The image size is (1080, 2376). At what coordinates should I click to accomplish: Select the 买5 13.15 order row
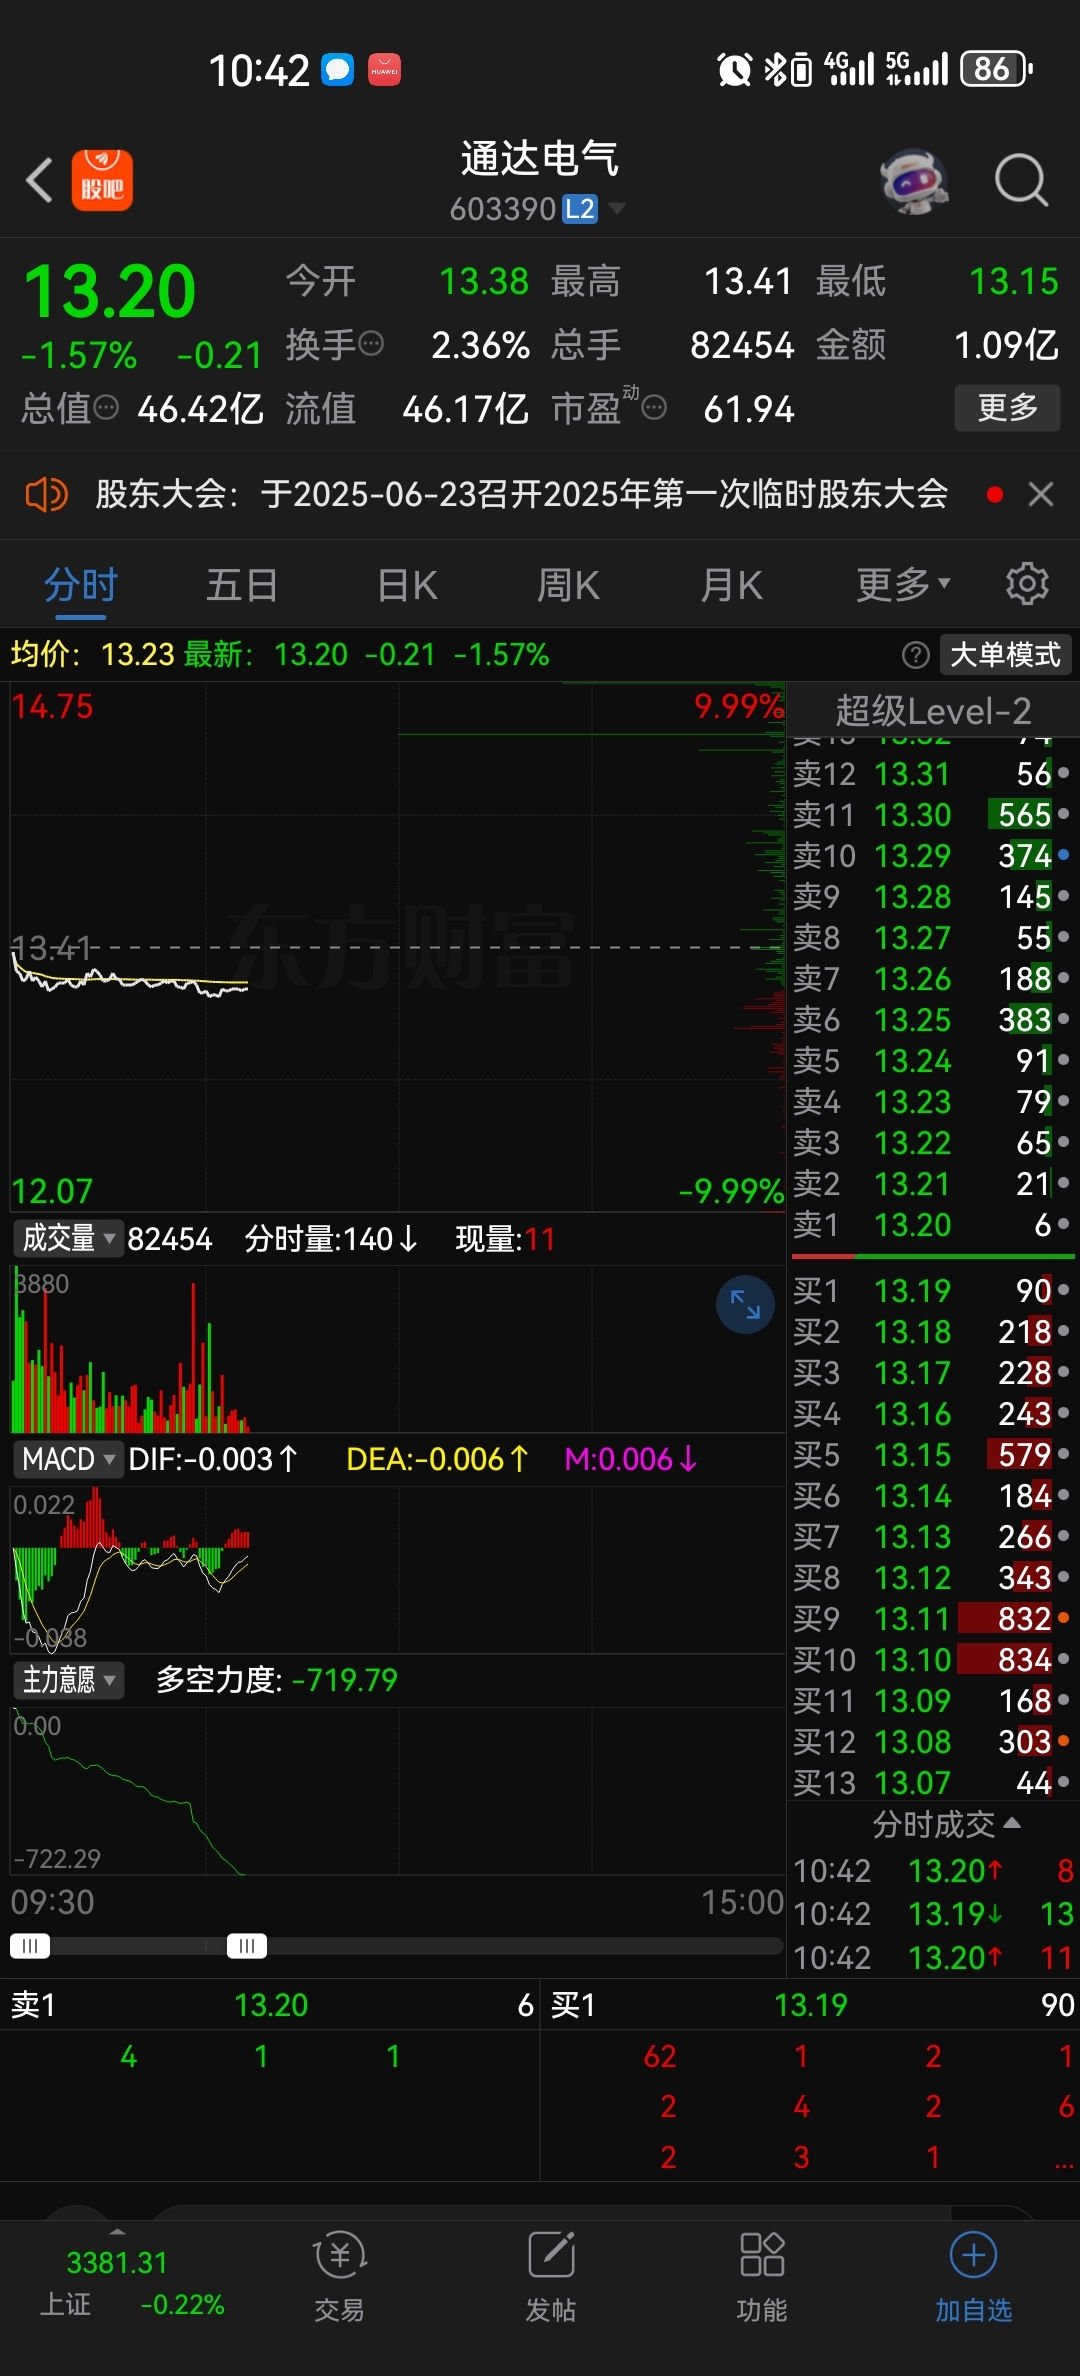click(933, 1455)
